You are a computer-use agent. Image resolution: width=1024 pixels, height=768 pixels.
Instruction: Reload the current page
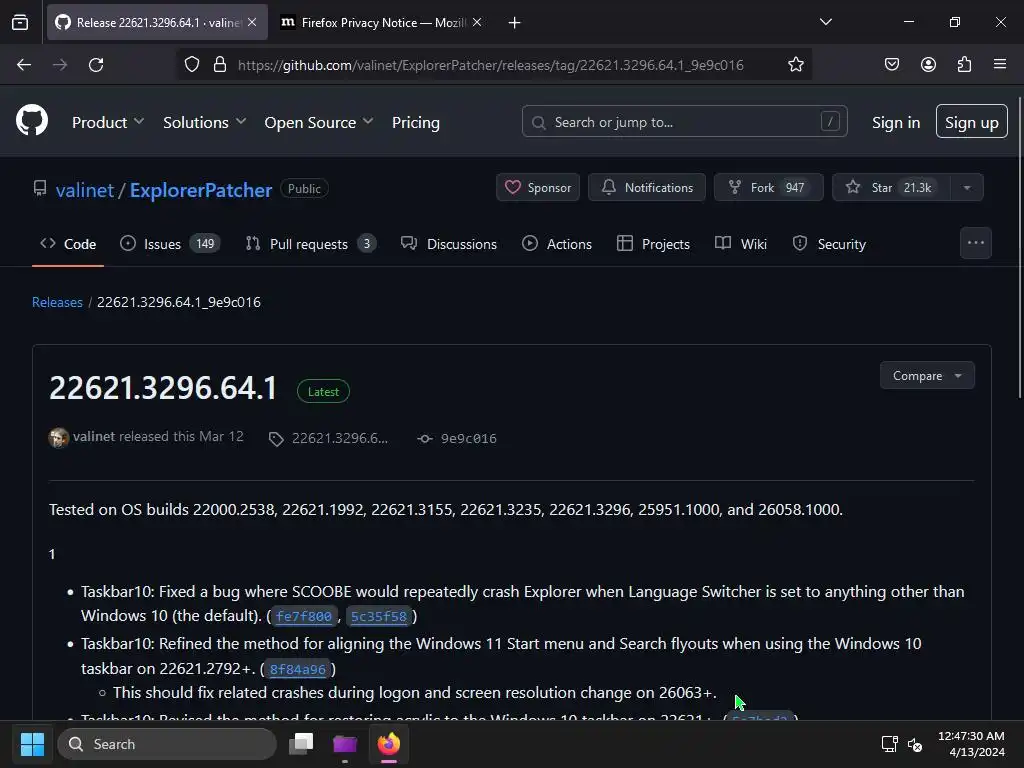pyautogui.click(x=96, y=65)
